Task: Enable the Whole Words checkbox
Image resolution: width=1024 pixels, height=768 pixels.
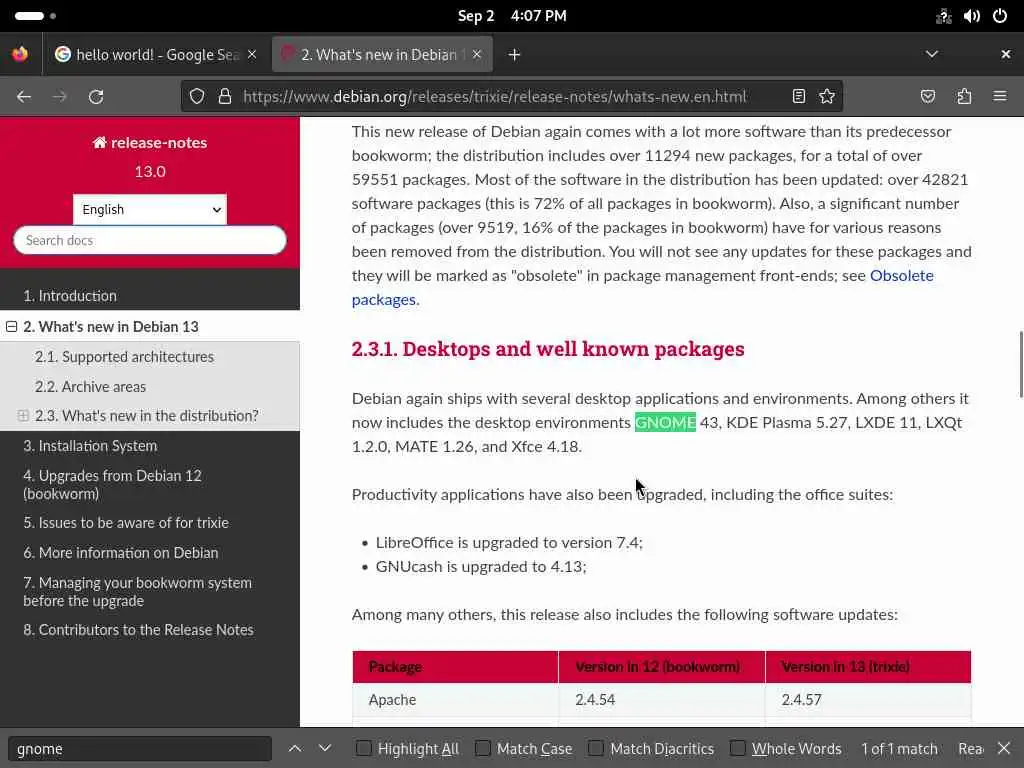Action: click(x=737, y=748)
